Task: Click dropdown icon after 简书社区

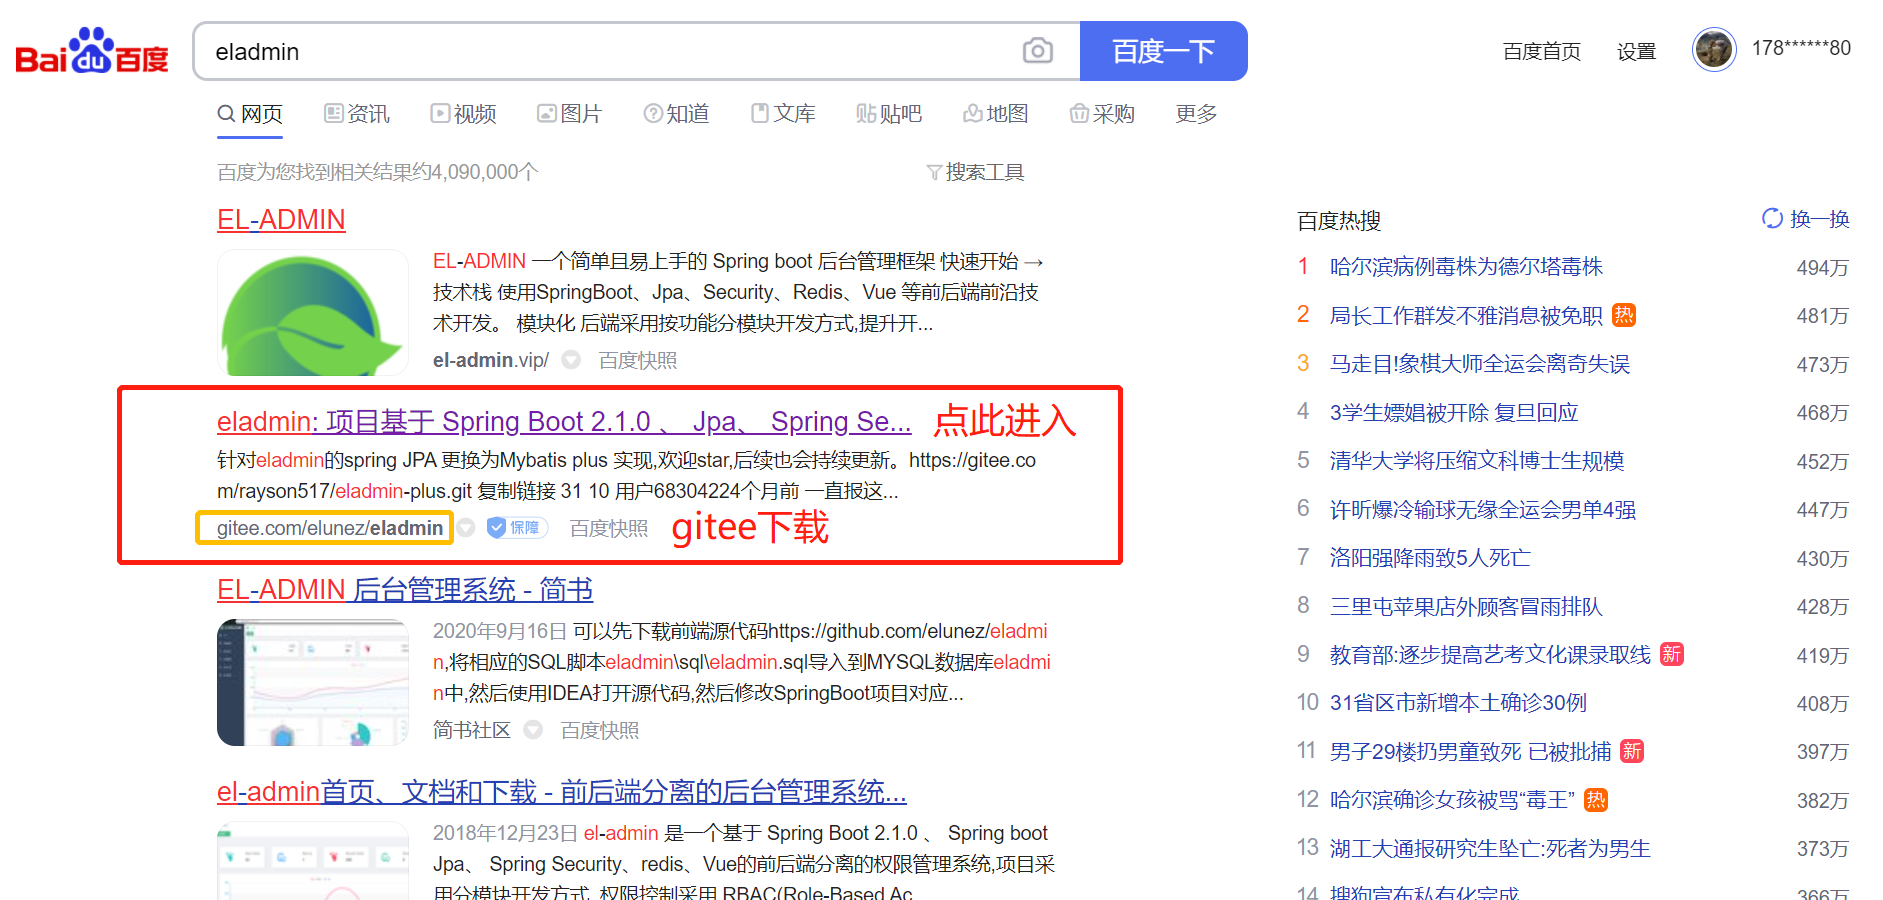Action: point(533,730)
